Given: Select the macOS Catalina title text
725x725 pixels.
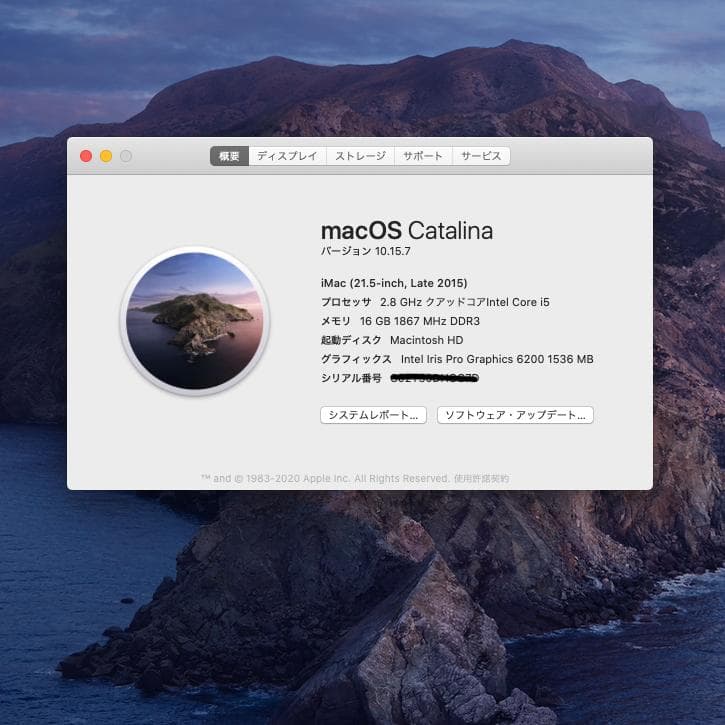Looking at the screenshot, I should click(407, 230).
